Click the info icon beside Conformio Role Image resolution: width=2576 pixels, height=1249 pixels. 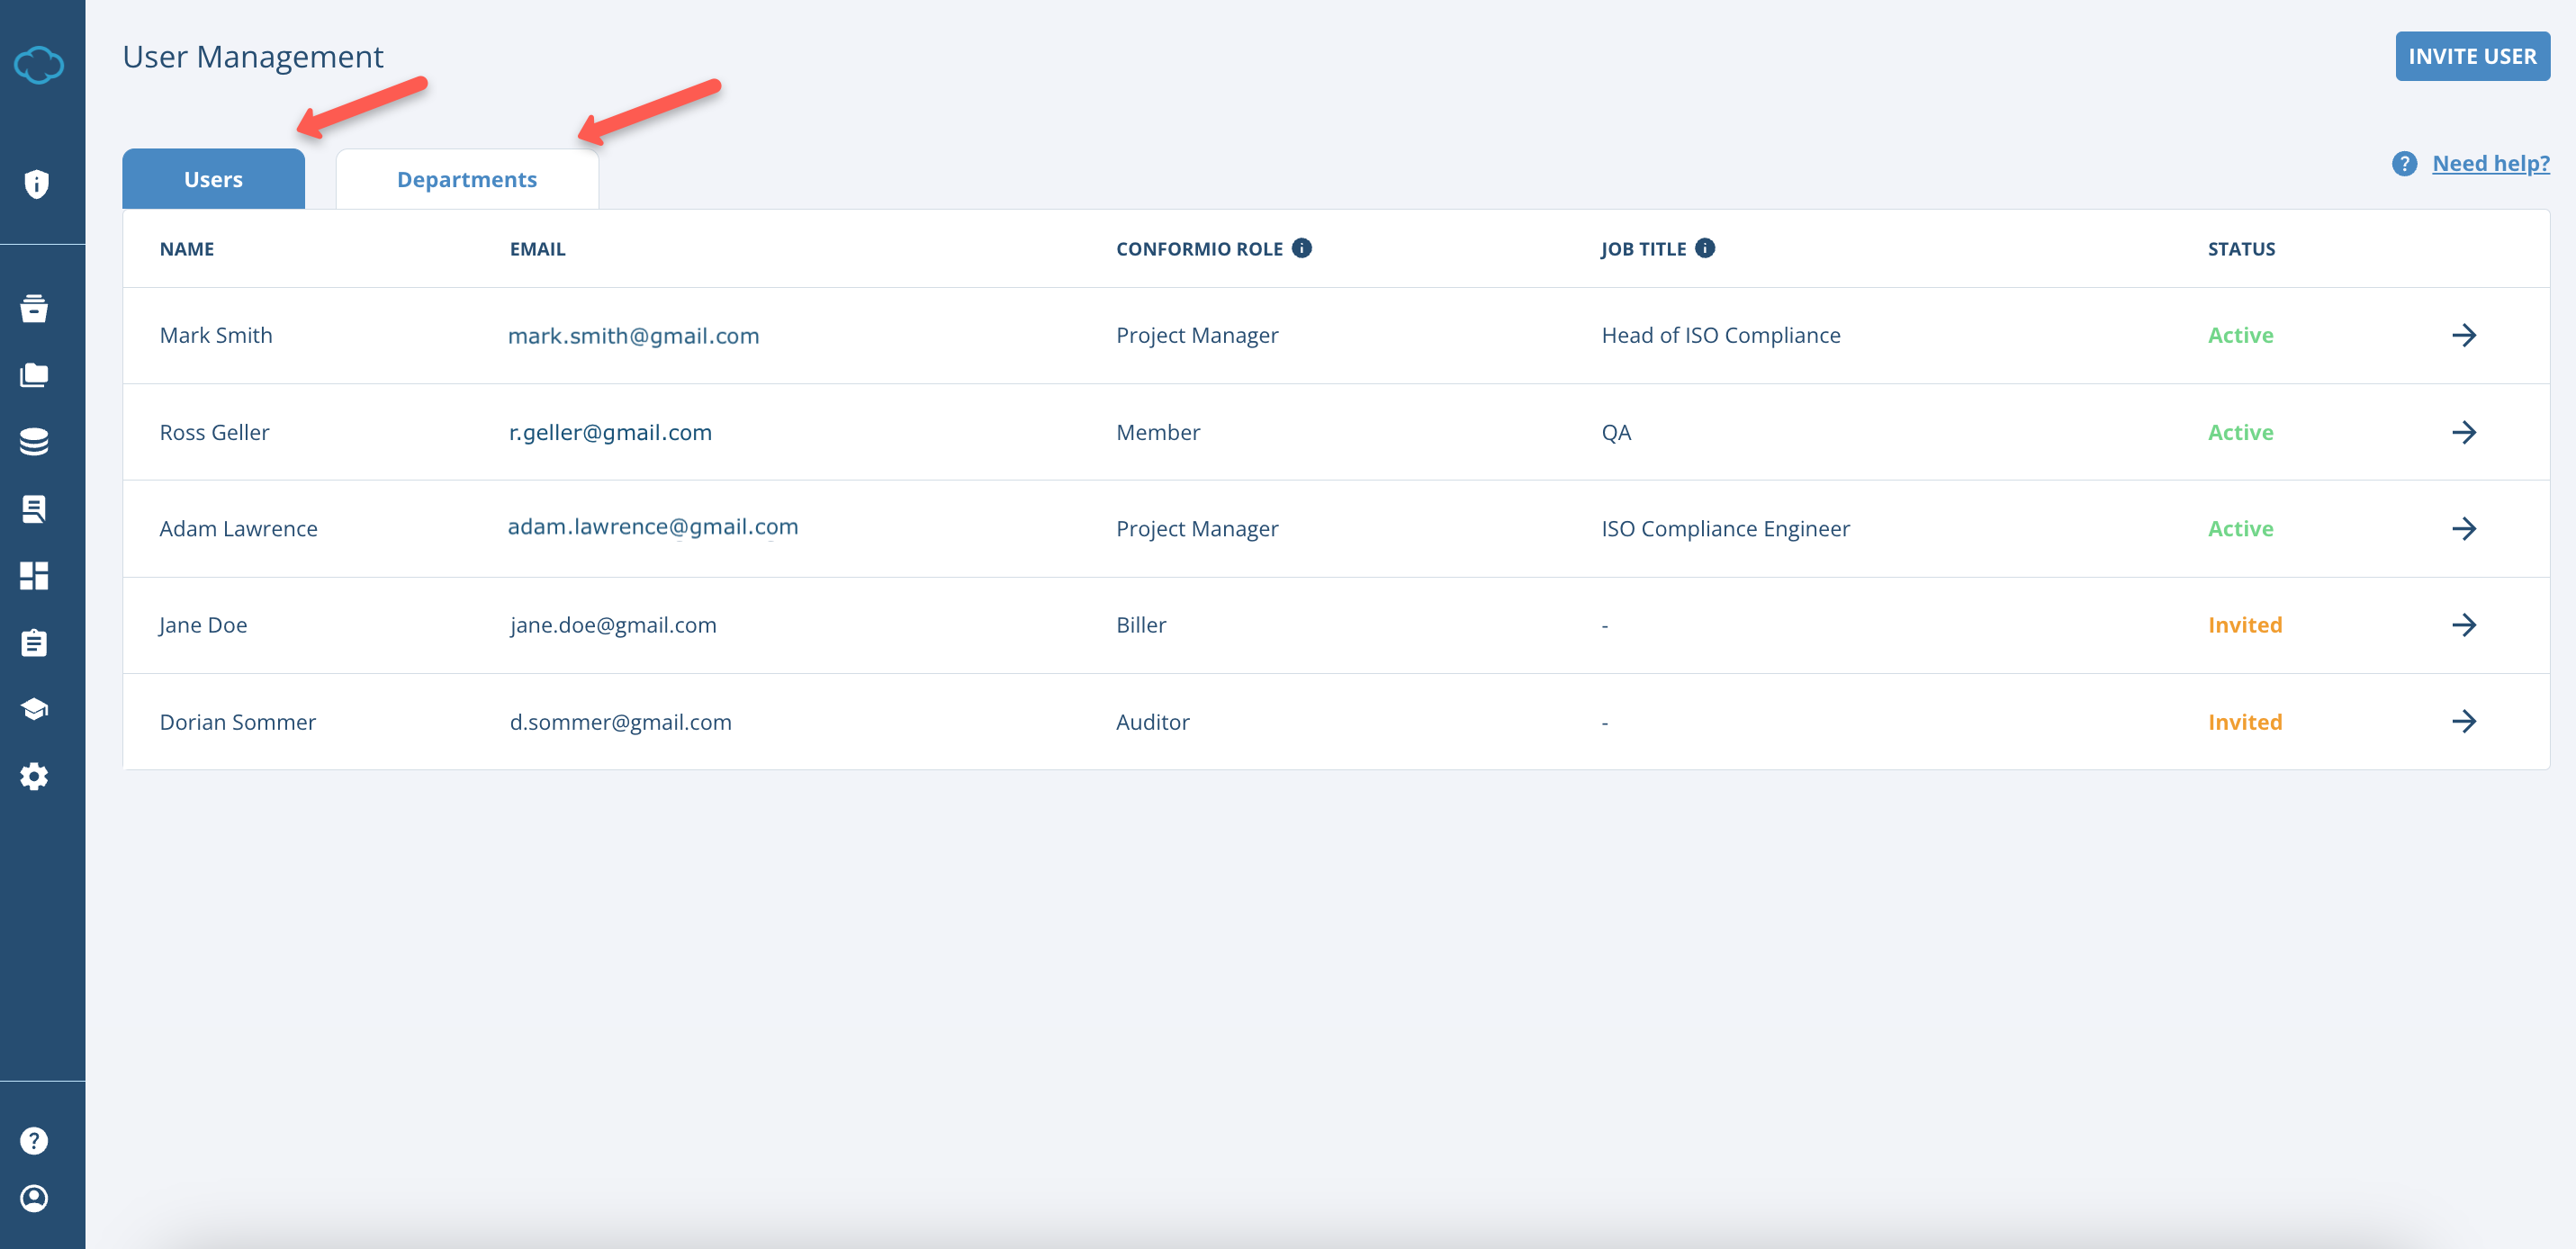click(x=1301, y=247)
